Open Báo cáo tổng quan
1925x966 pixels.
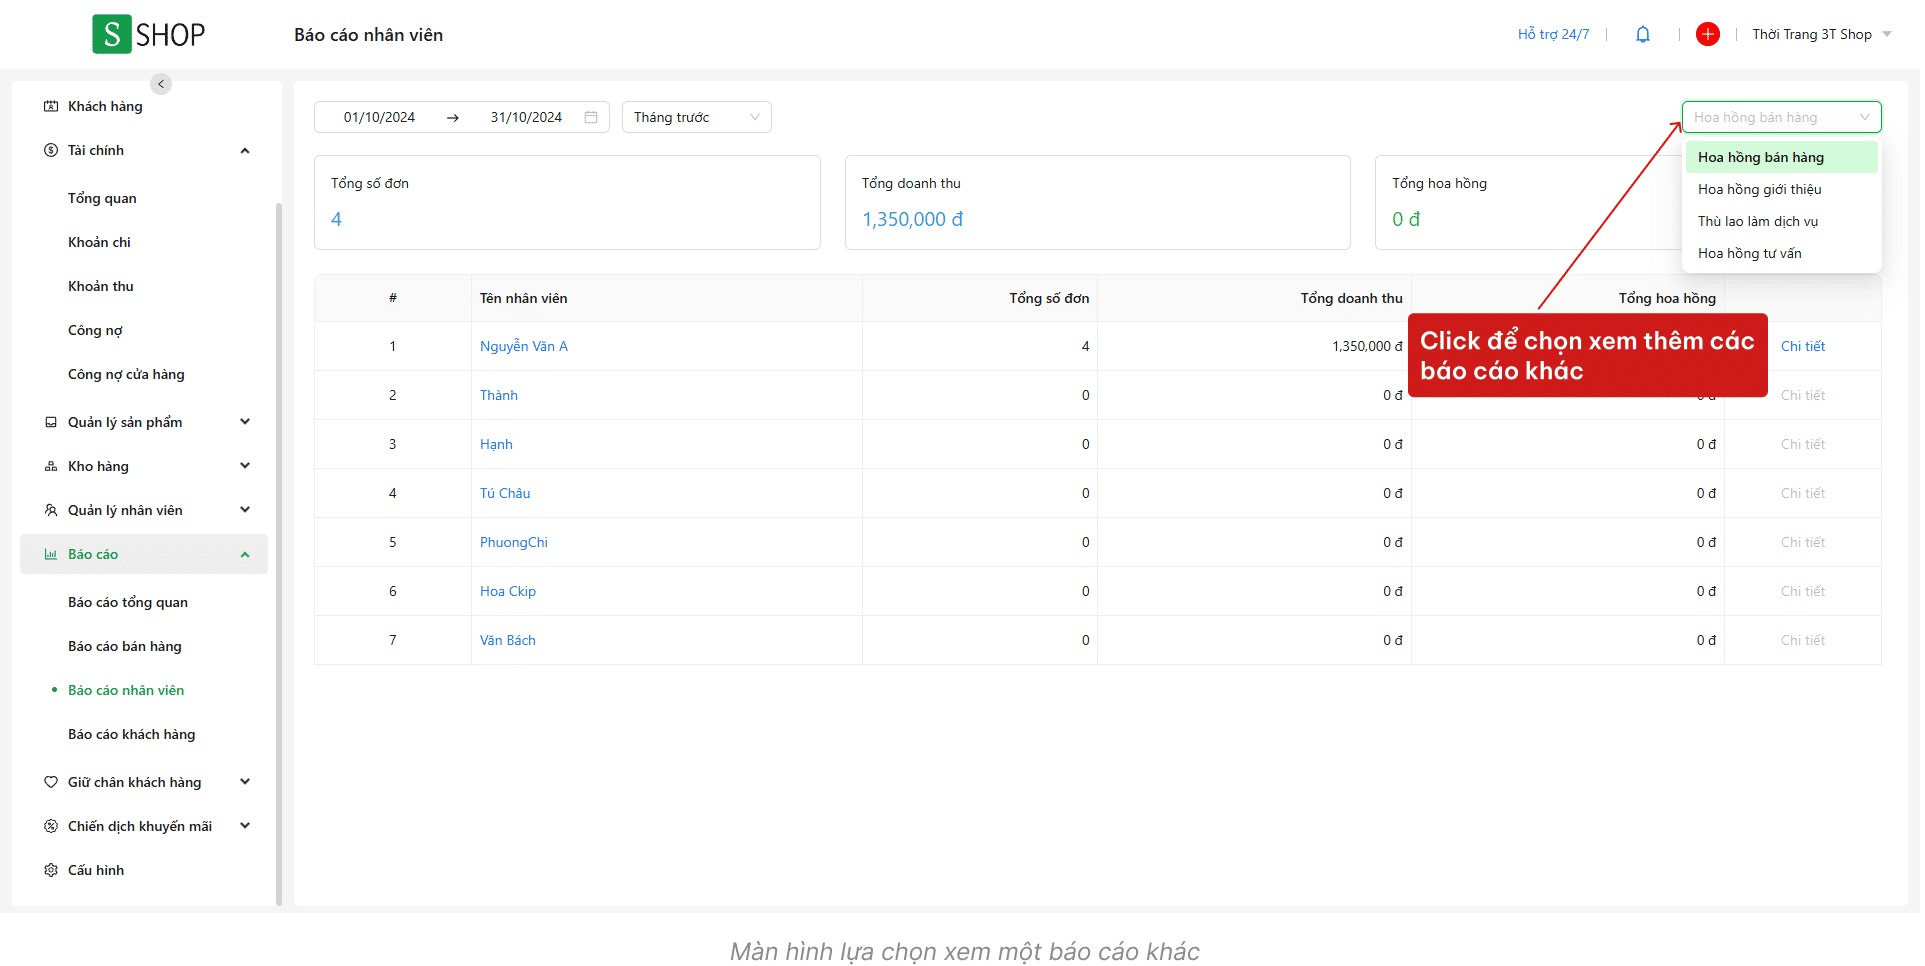pyautogui.click(x=128, y=602)
